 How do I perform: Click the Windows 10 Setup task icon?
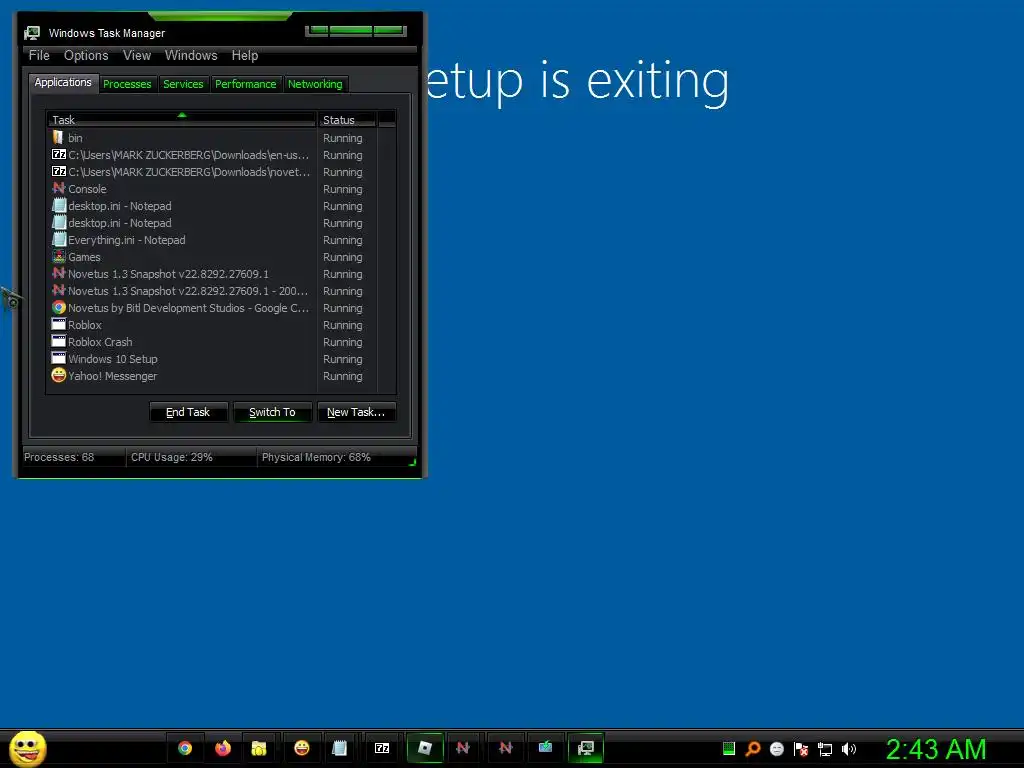pyautogui.click(x=58, y=359)
